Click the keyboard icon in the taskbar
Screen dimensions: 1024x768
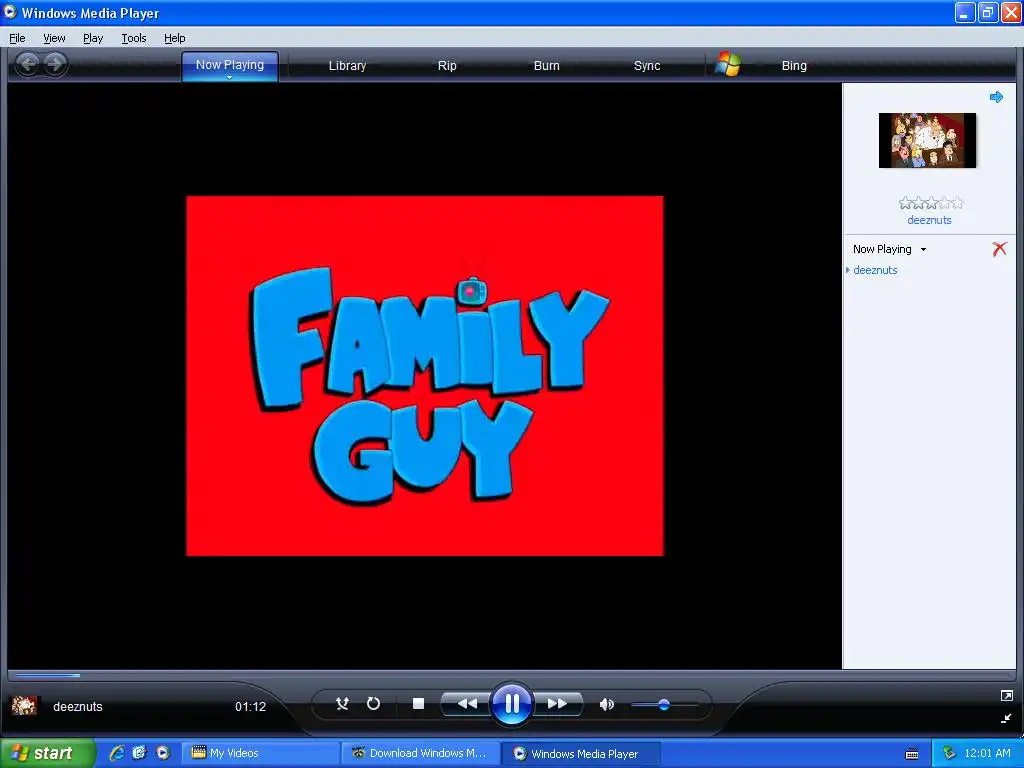tap(912, 754)
